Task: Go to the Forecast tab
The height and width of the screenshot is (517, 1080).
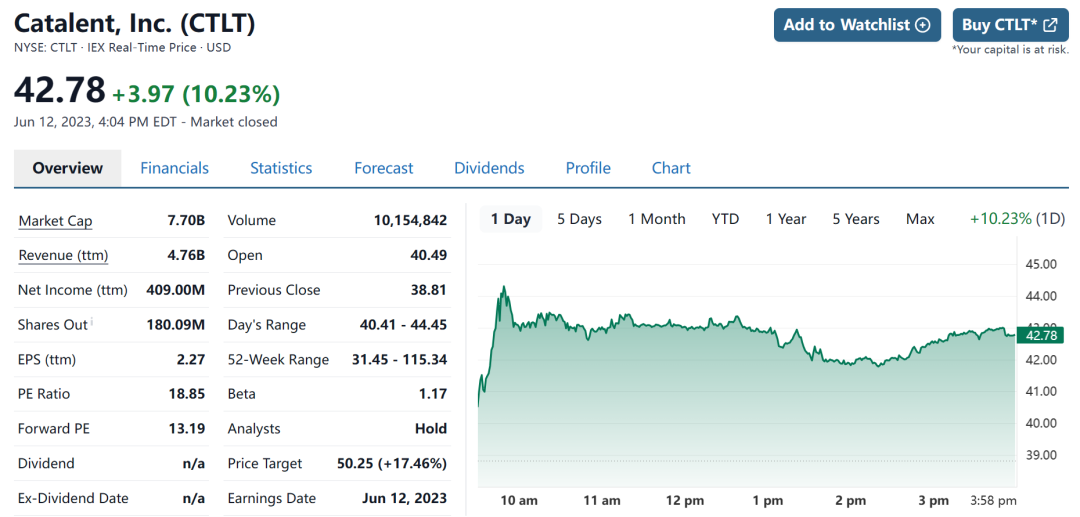Action: (x=383, y=168)
